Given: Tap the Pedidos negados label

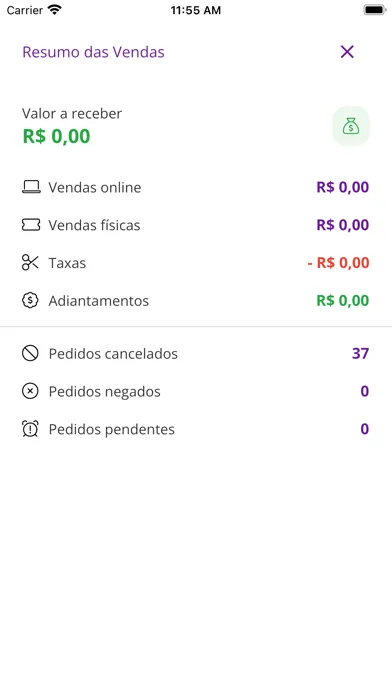Looking at the screenshot, I should (x=104, y=392).
